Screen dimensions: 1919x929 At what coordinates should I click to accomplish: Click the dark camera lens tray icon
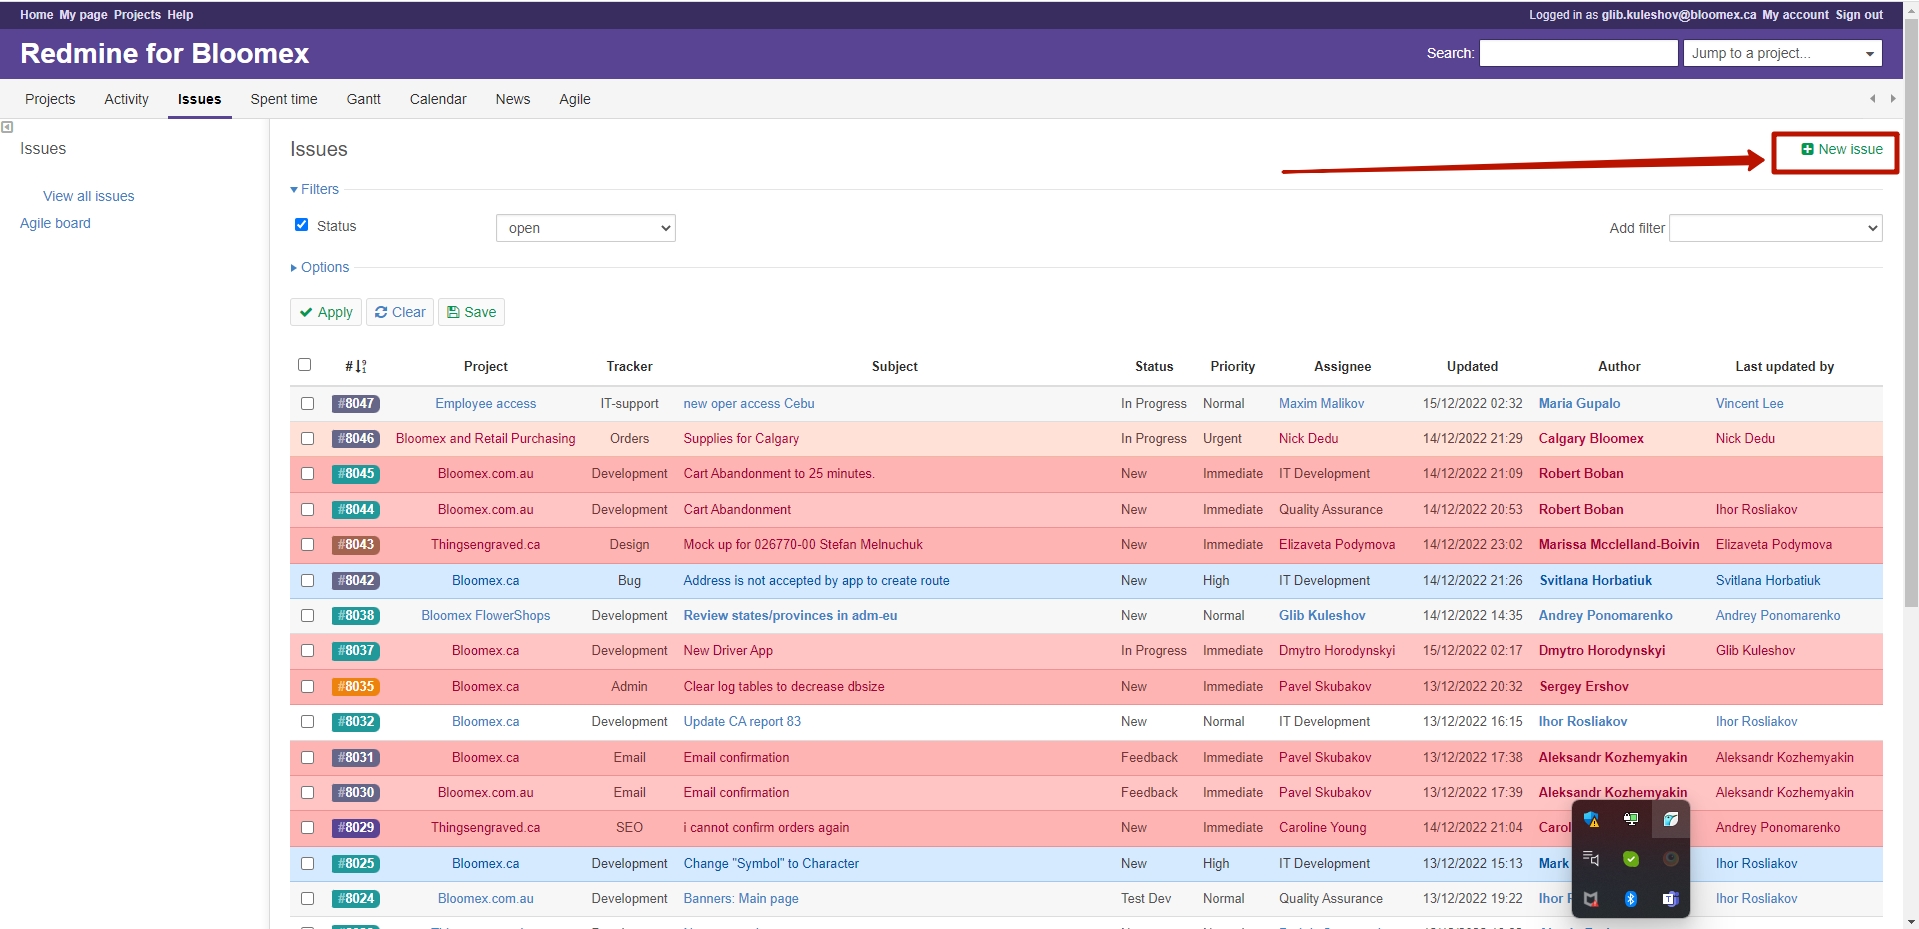point(1670,859)
